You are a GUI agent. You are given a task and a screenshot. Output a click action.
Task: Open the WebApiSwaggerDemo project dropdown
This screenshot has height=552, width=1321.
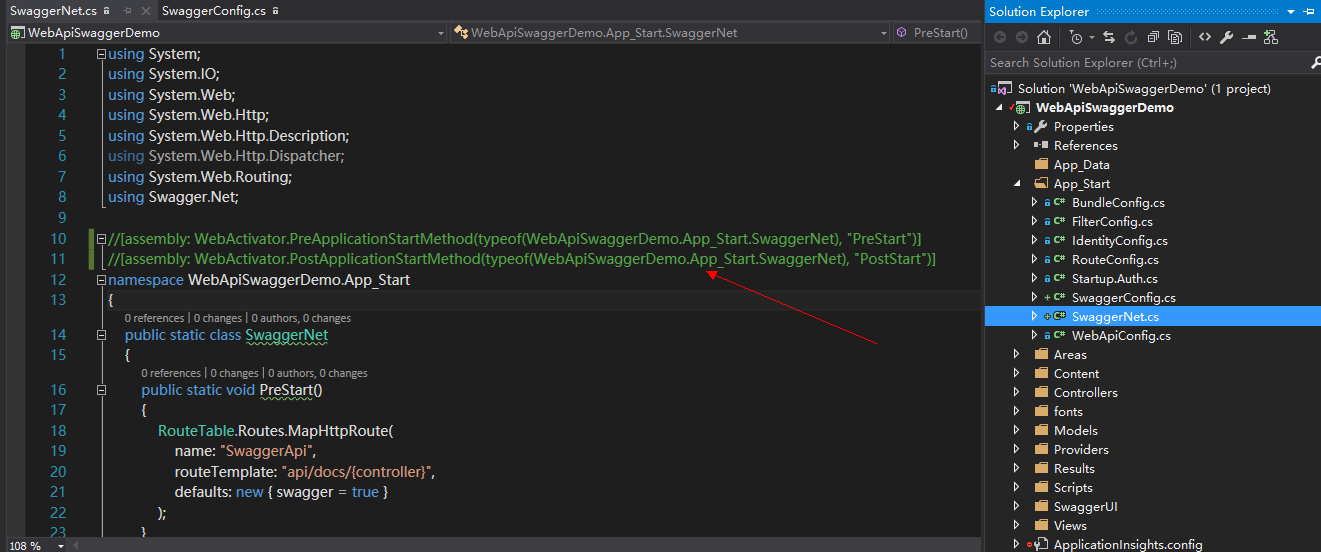coord(441,33)
